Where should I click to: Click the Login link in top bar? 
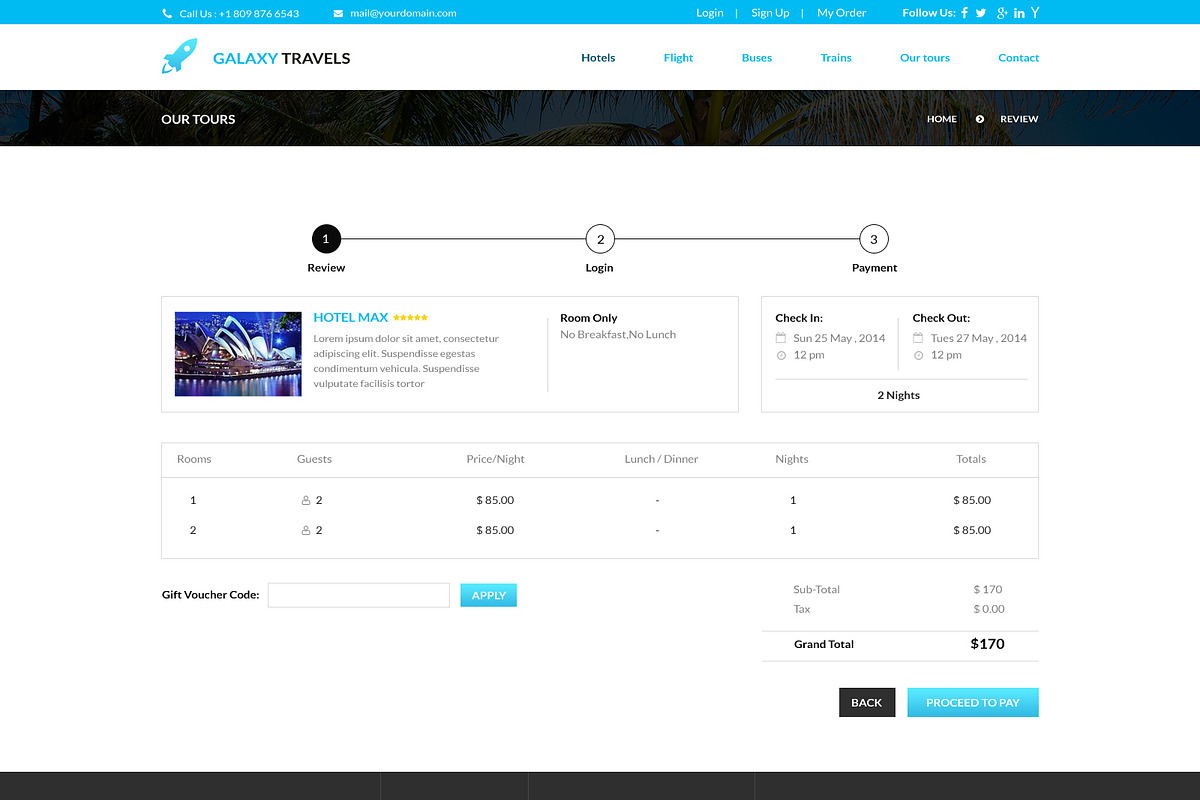pos(710,13)
